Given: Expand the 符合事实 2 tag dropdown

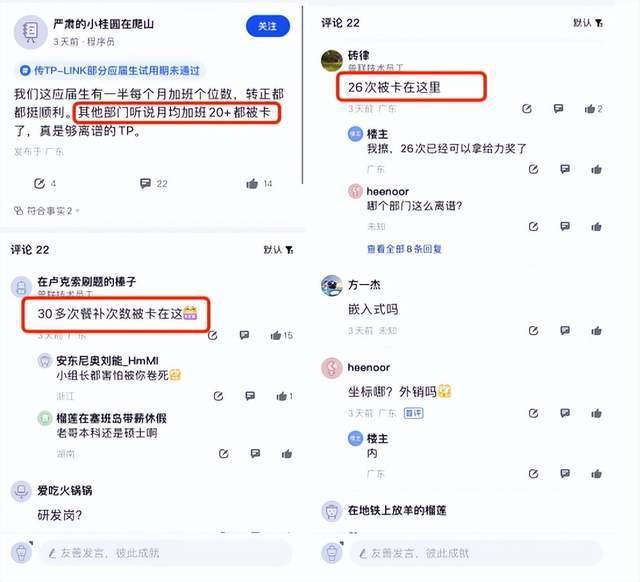Looking at the screenshot, I should (x=47, y=211).
